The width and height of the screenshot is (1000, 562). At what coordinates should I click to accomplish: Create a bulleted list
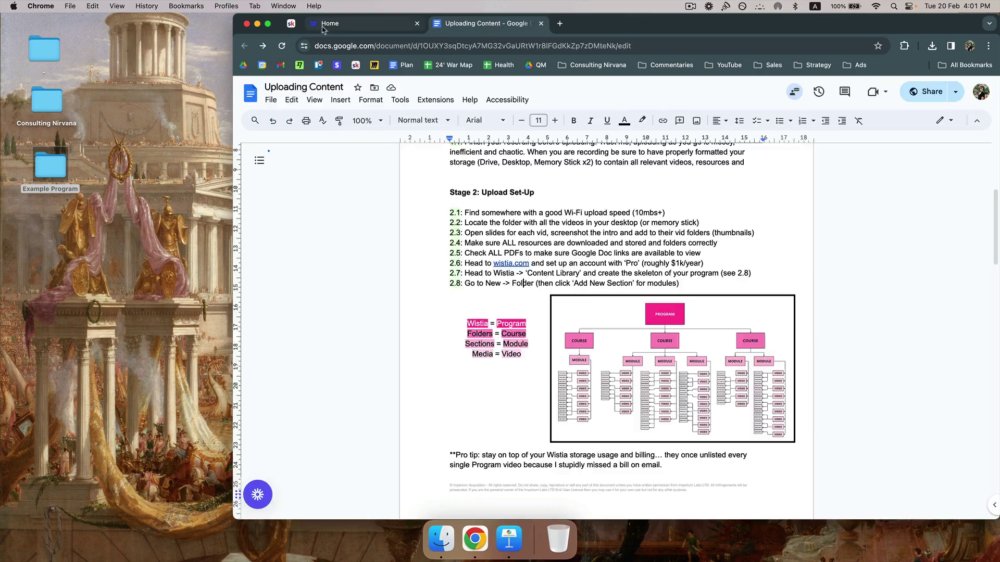point(779,121)
